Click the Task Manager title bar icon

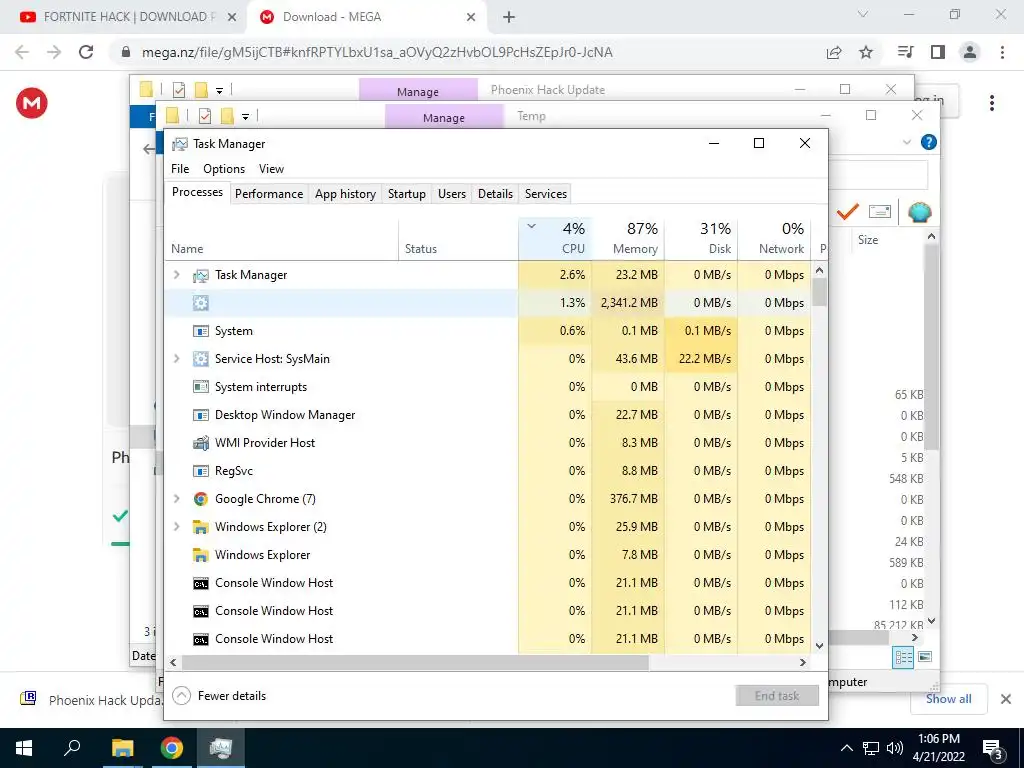point(180,144)
